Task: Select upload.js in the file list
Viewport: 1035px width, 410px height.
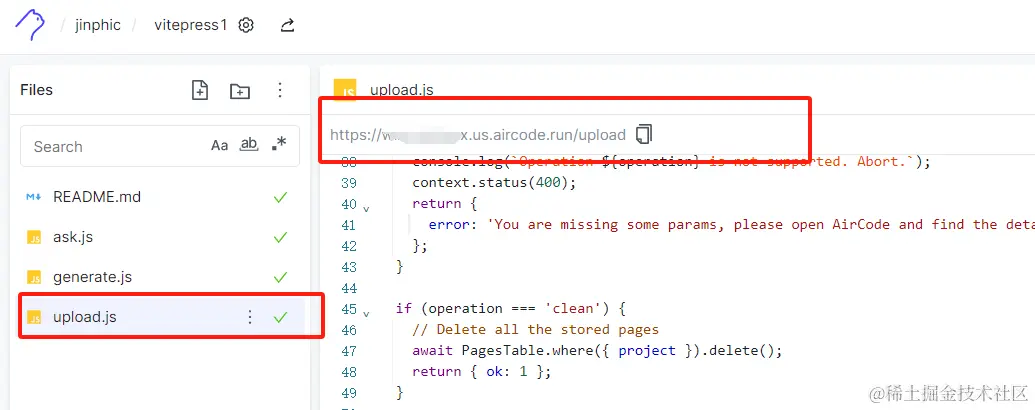Action: (162, 317)
